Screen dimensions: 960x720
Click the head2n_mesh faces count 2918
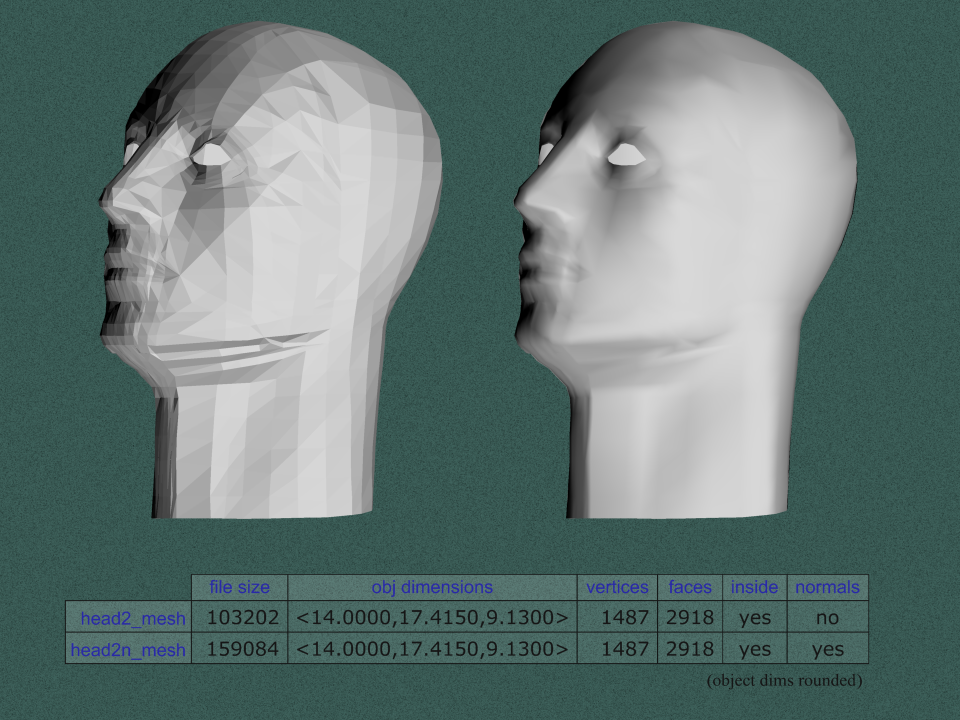[x=690, y=649]
